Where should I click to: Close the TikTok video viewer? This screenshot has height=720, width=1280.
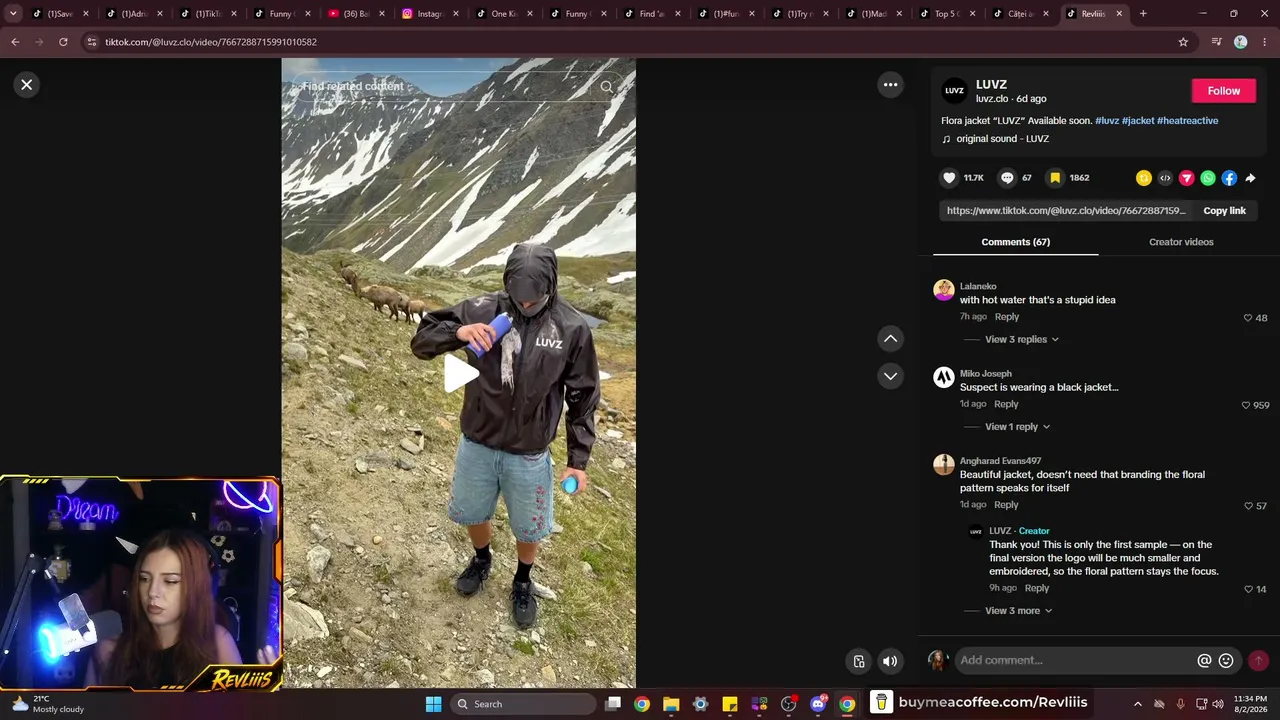(27, 85)
